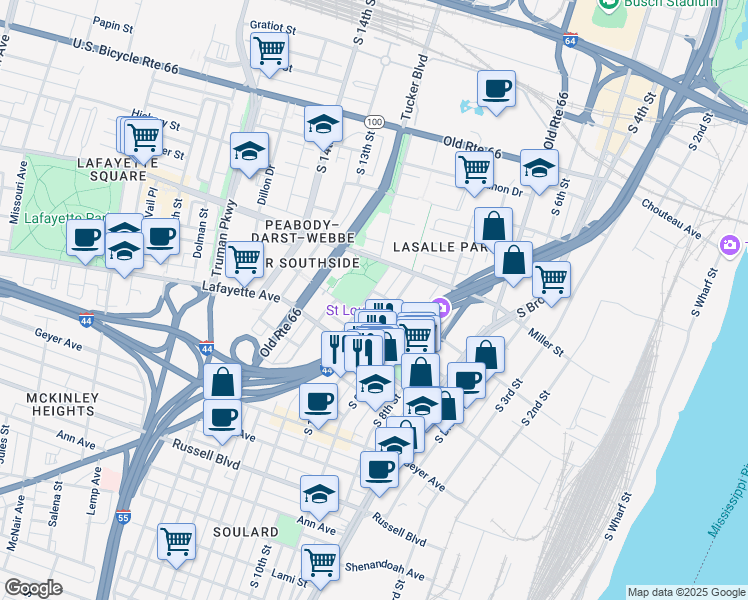Click the Peabody-Darst-Webbe neighborhood label
The width and height of the screenshot is (748, 600).
(302, 231)
